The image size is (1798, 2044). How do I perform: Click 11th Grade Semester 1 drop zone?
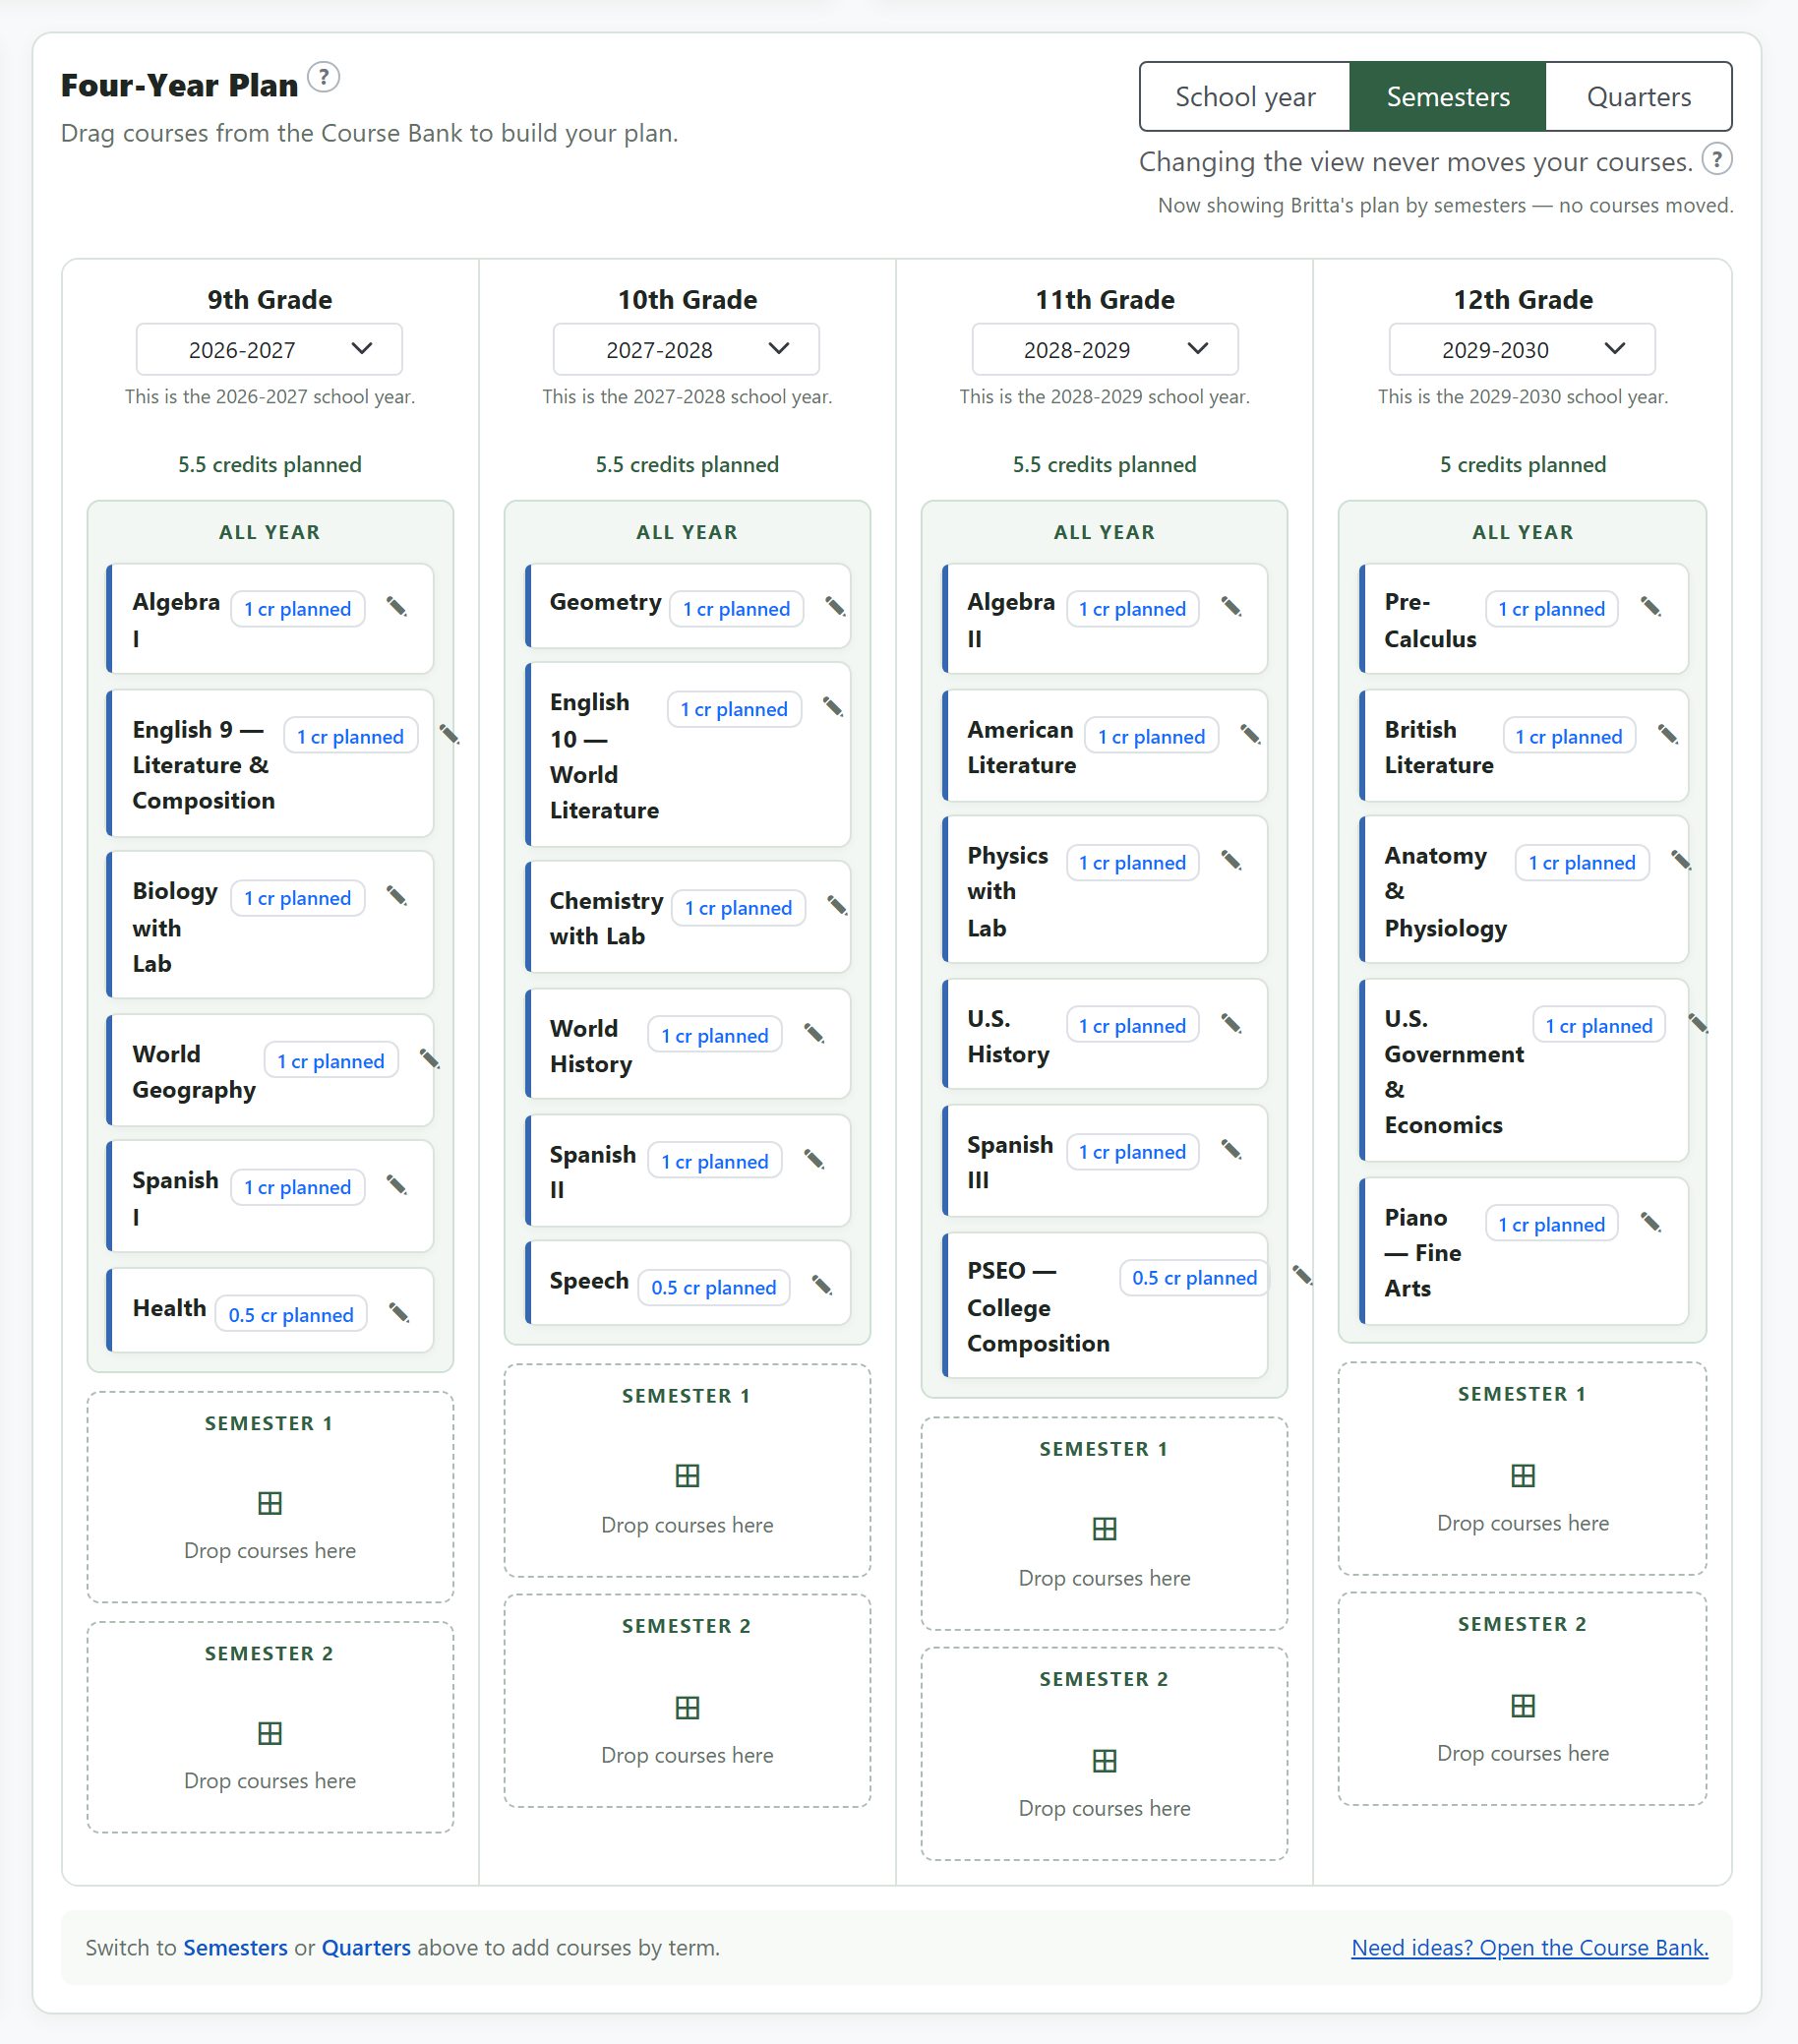[x=1104, y=1524]
